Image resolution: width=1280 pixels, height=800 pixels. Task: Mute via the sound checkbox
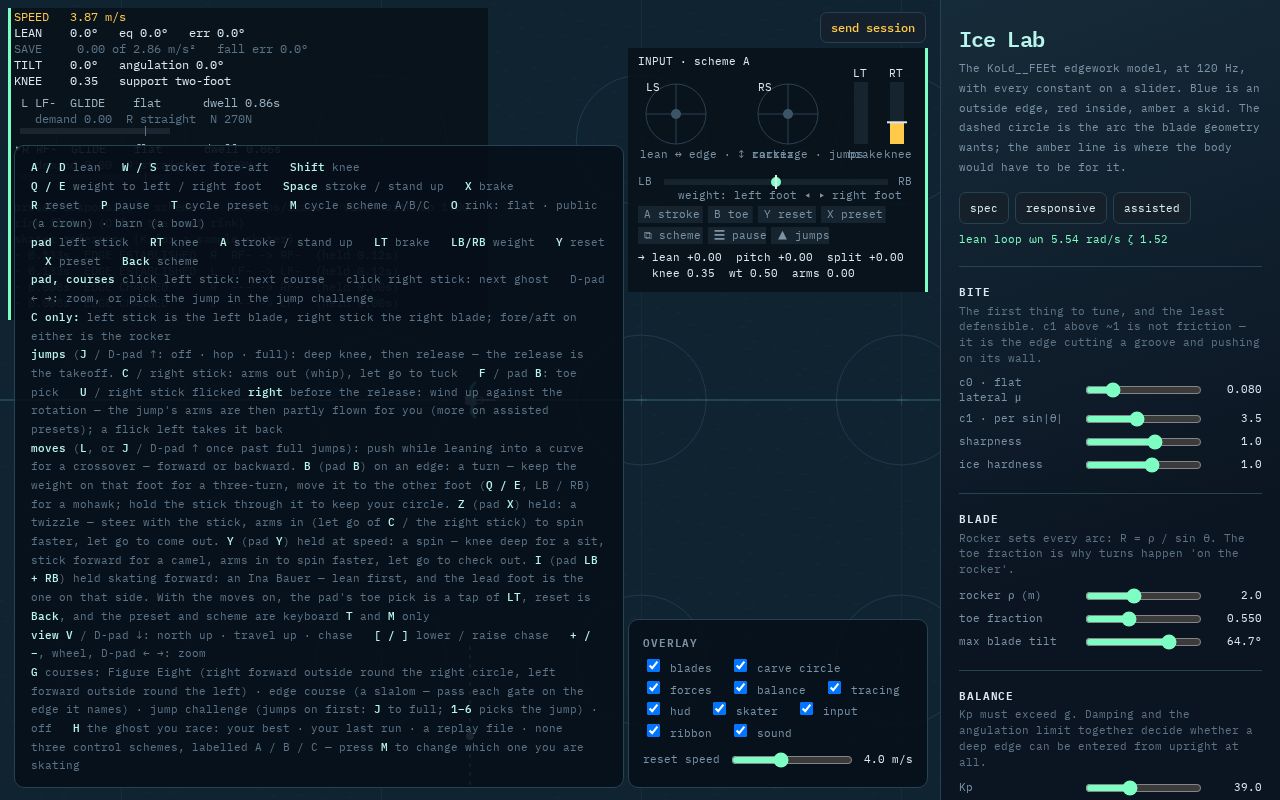point(741,731)
